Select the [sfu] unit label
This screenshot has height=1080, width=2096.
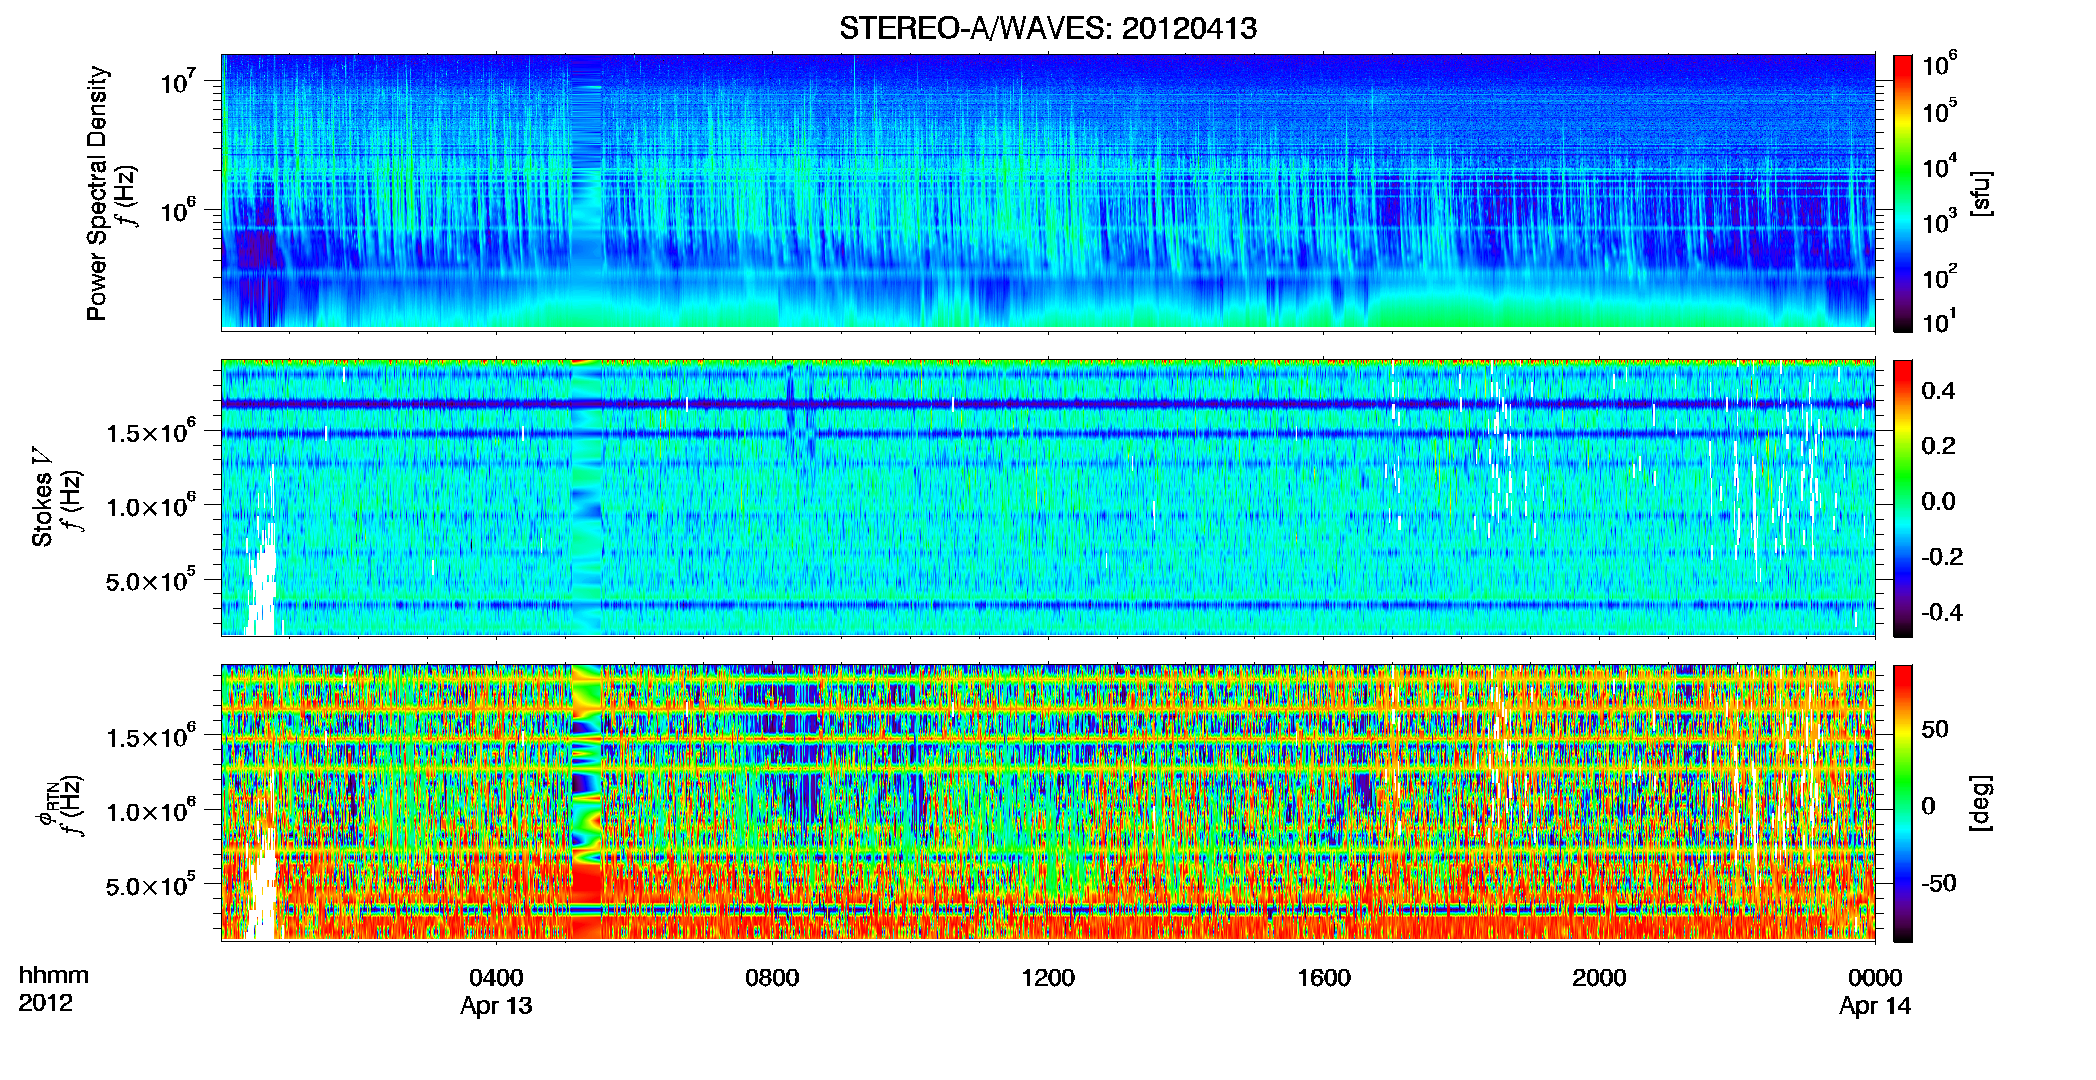[x=1980, y=194]
